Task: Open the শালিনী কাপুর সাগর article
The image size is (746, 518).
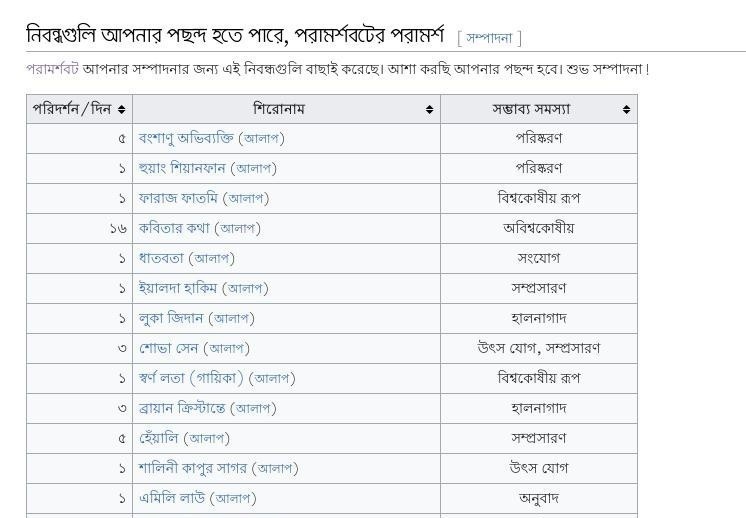Action: (193, 468)
